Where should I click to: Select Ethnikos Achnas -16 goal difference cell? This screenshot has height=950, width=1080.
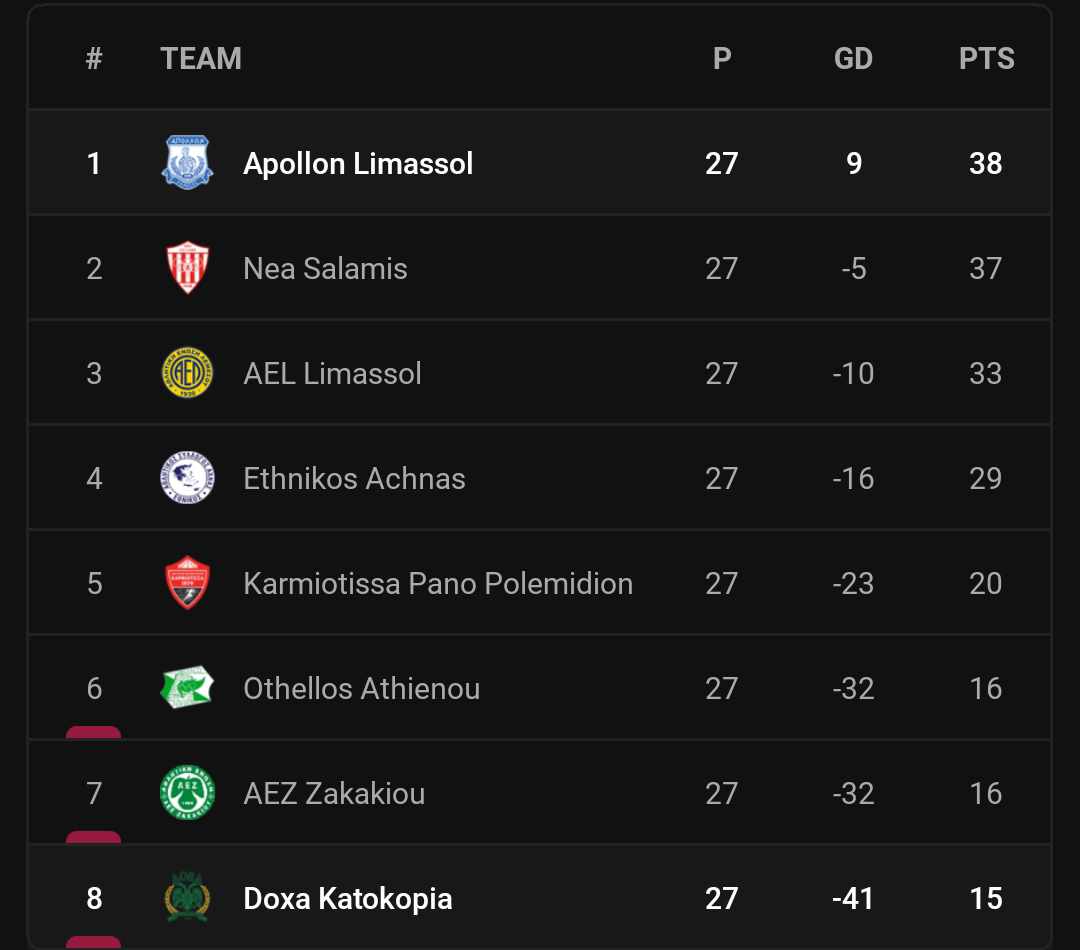point(853,478)
